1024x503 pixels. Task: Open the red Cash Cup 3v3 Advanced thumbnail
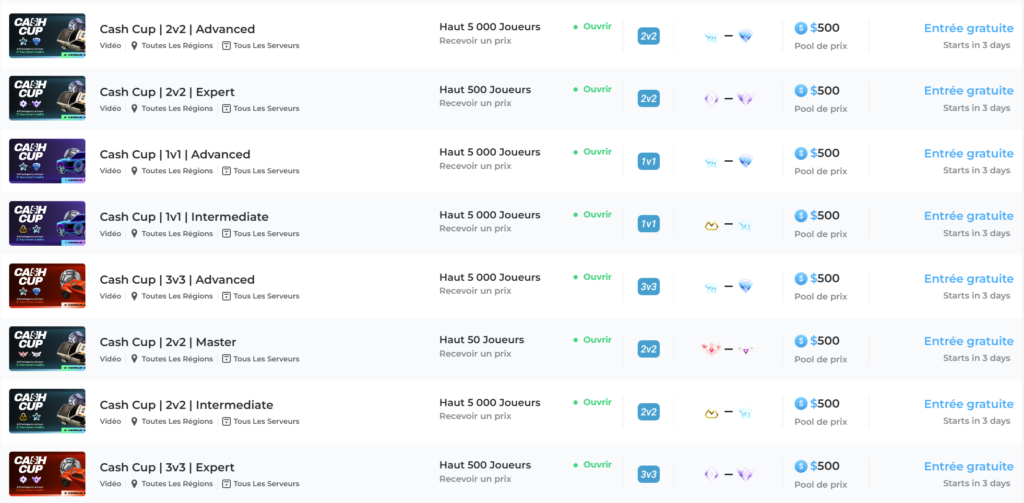click(x=47, y=286)
